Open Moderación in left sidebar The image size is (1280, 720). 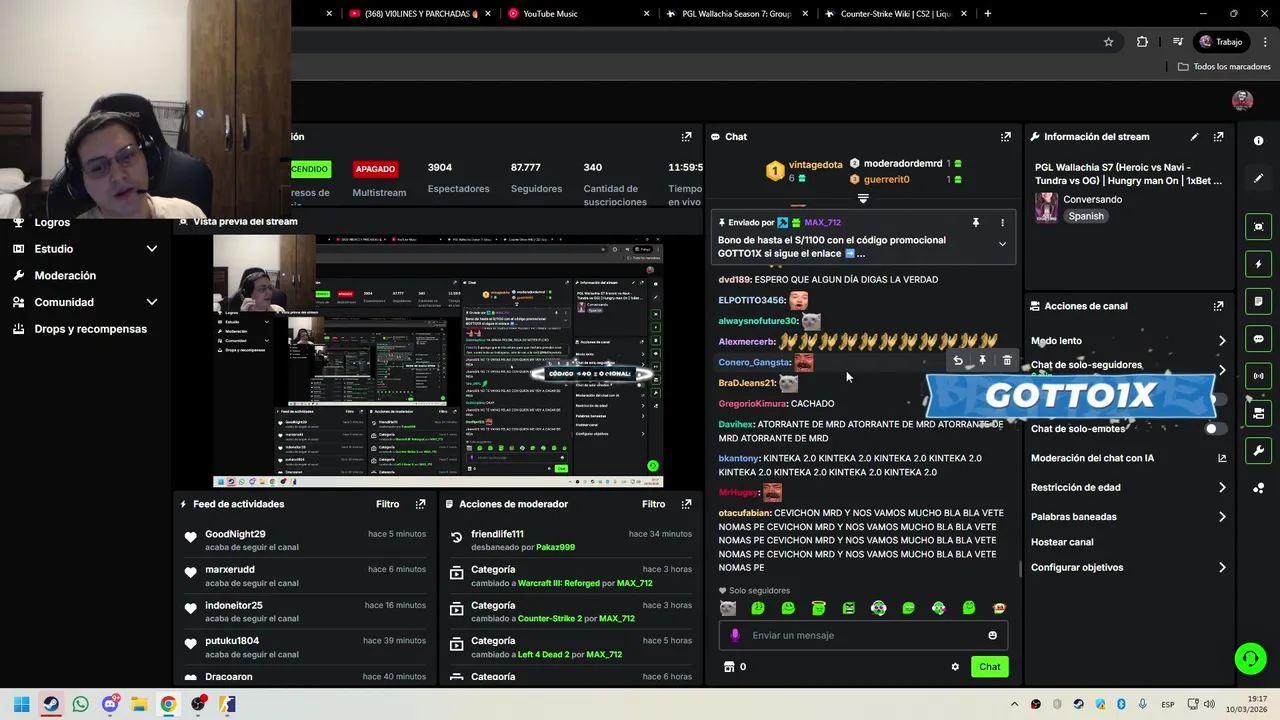(x=65, y=276)
